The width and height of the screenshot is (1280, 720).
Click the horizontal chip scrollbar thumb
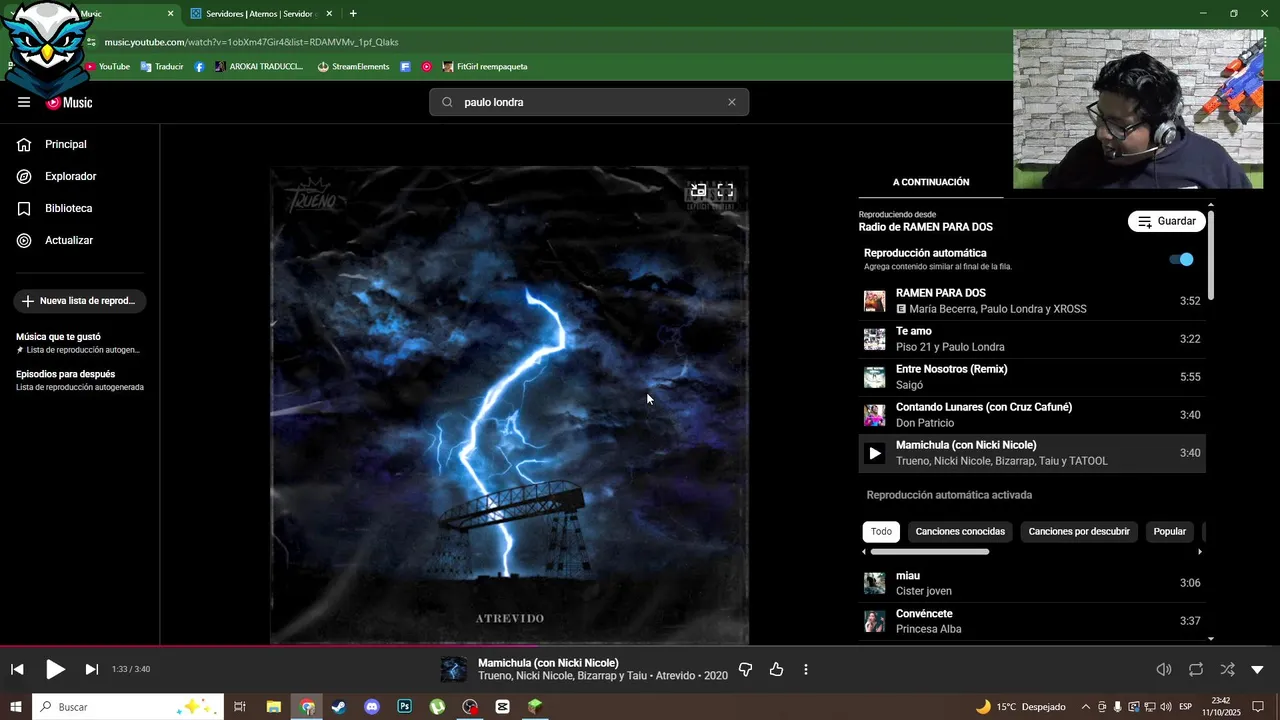point(929,552)
